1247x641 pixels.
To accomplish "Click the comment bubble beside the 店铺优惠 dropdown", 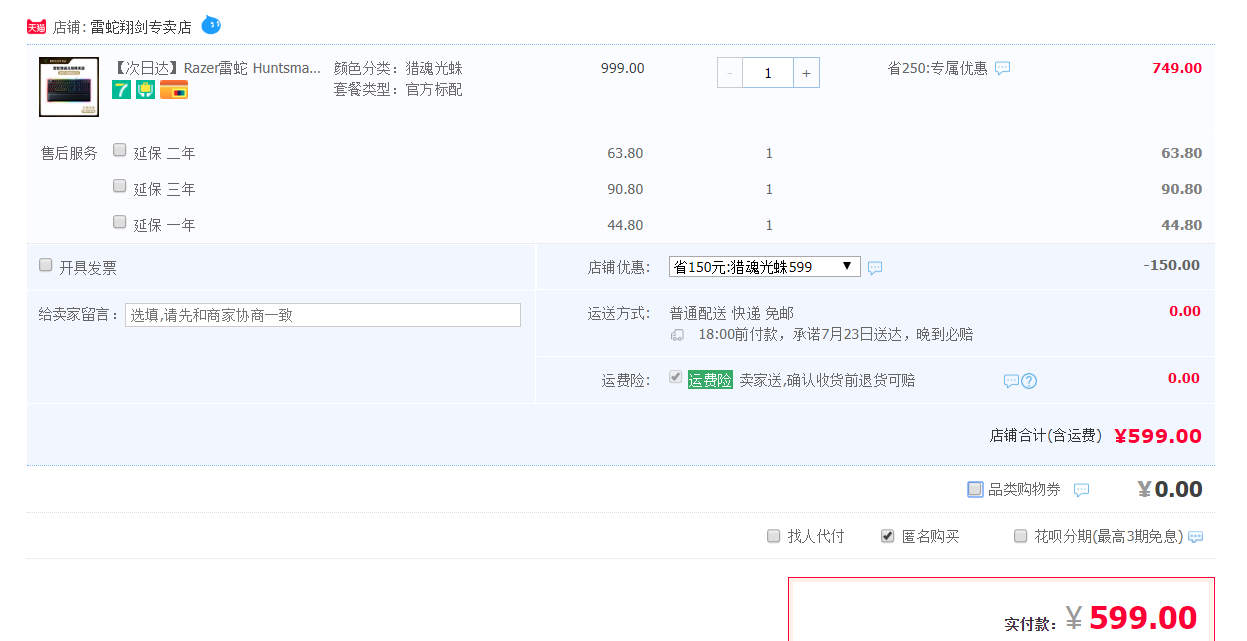I will click(875, 268).
